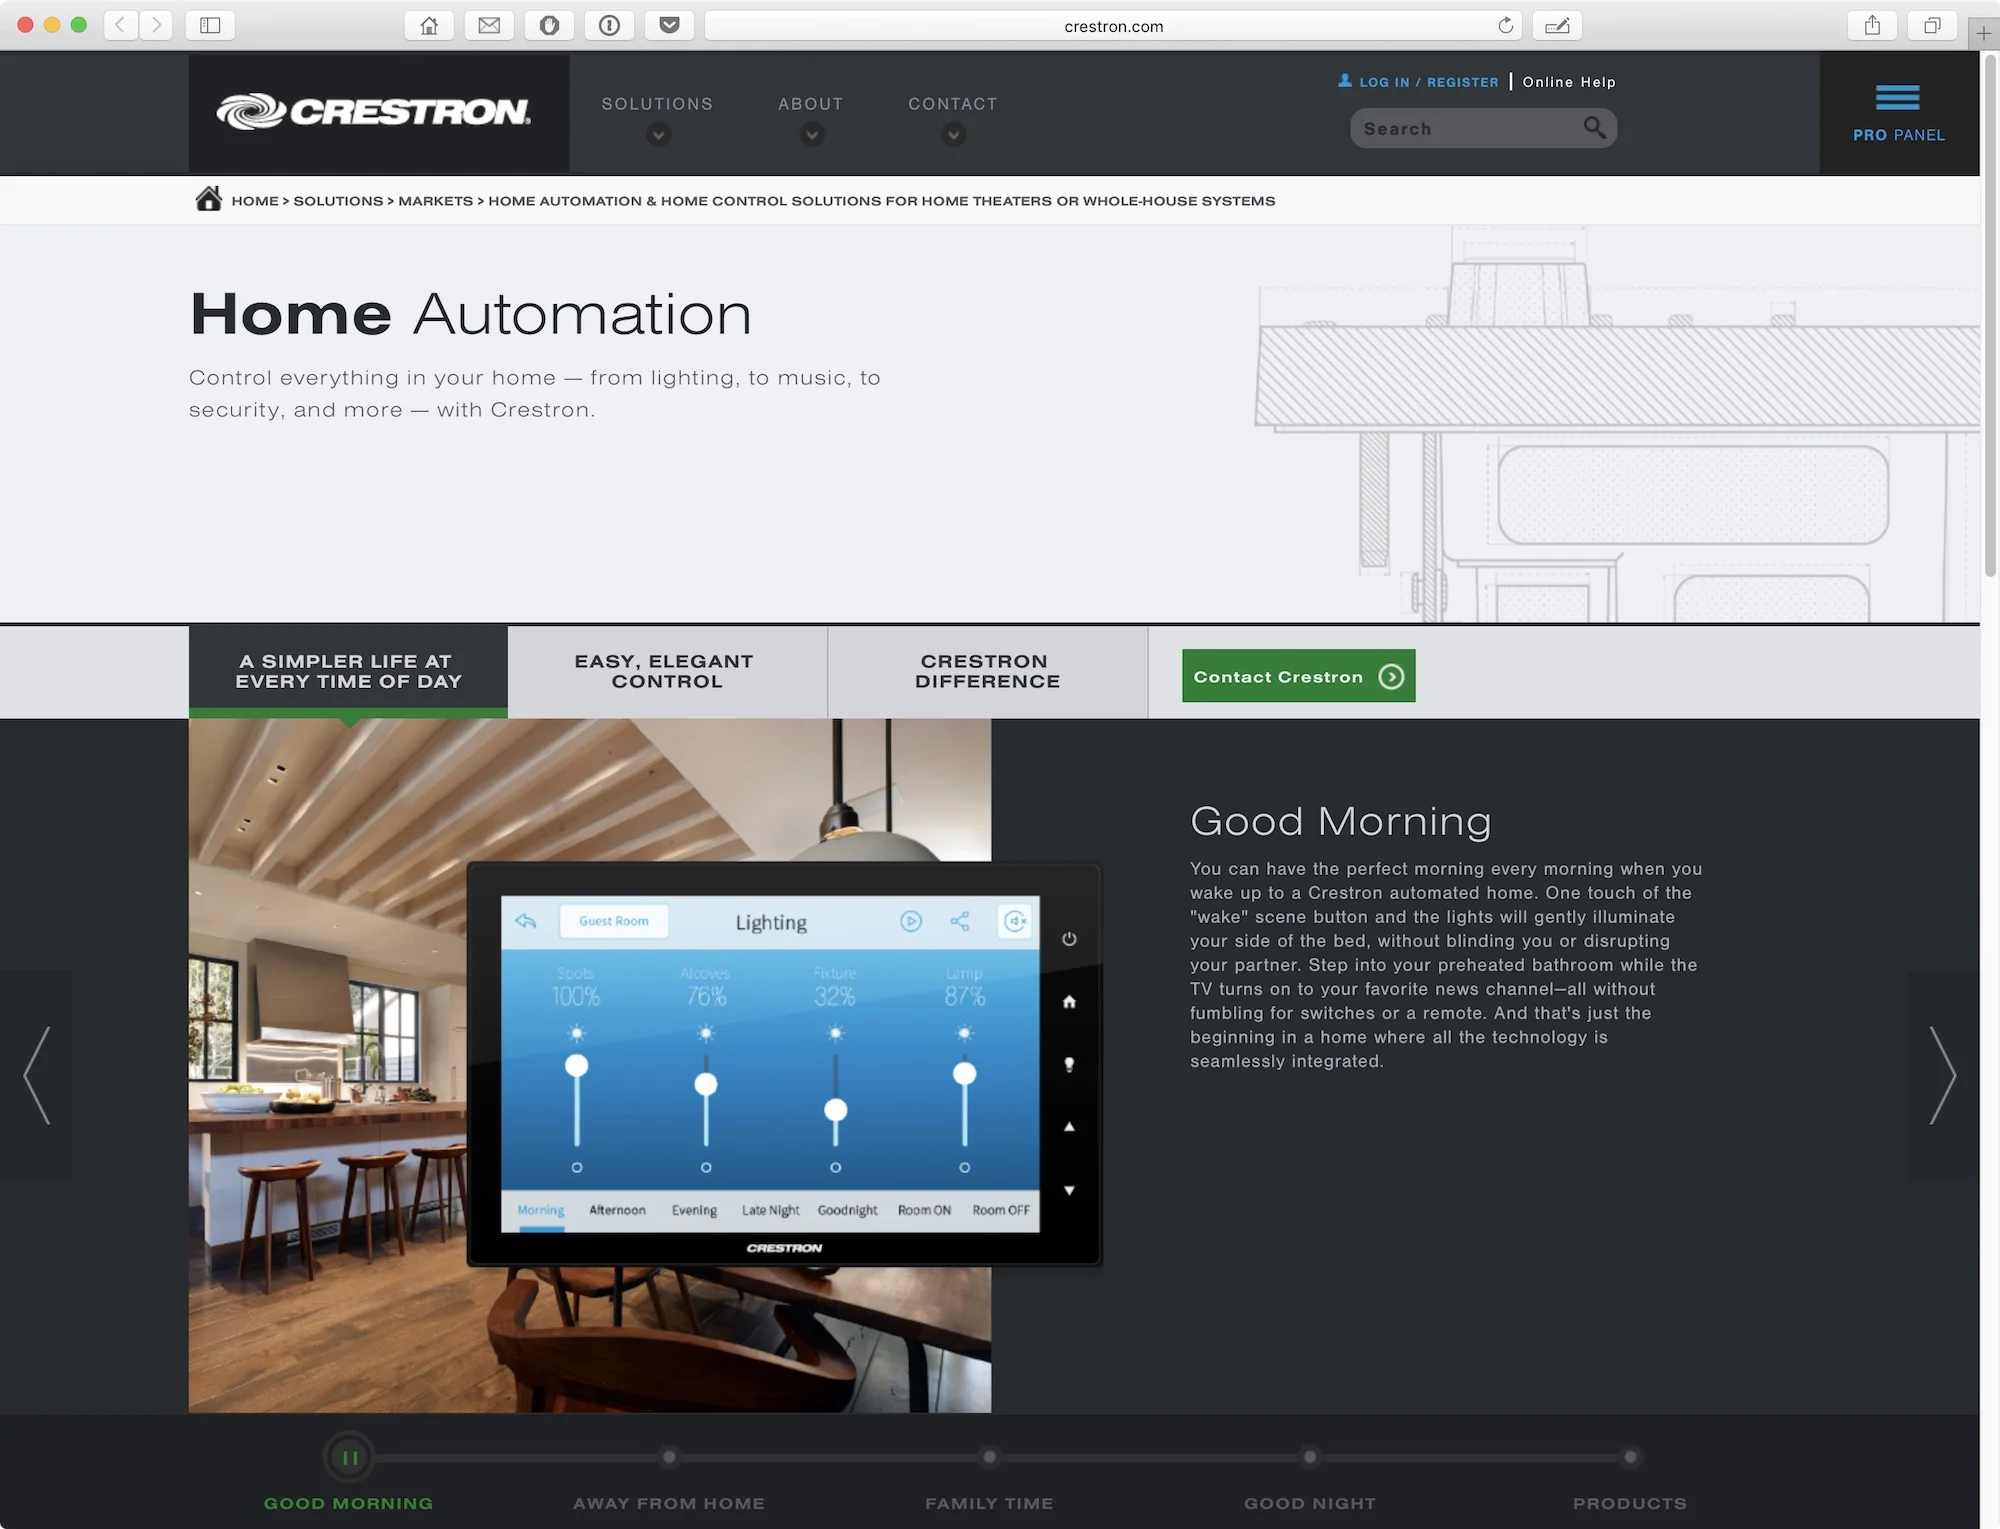Select the Good Night timeline dot
This screenshot has height=1529, width=2000.
coord(1309,1457)
